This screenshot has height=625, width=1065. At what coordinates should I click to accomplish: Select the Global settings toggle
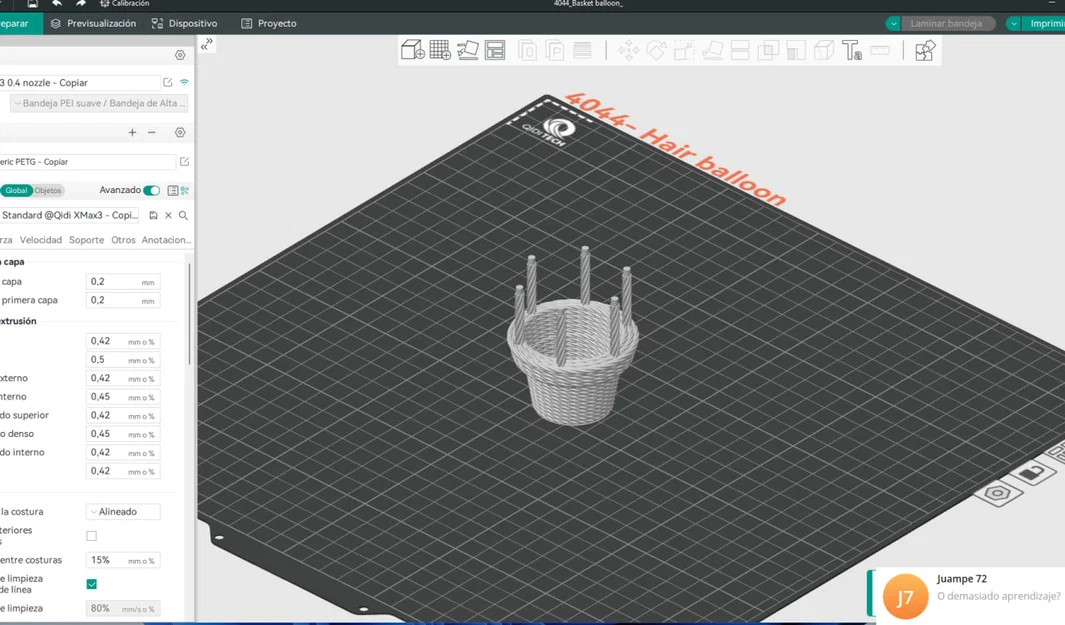(x=16, y=190)
